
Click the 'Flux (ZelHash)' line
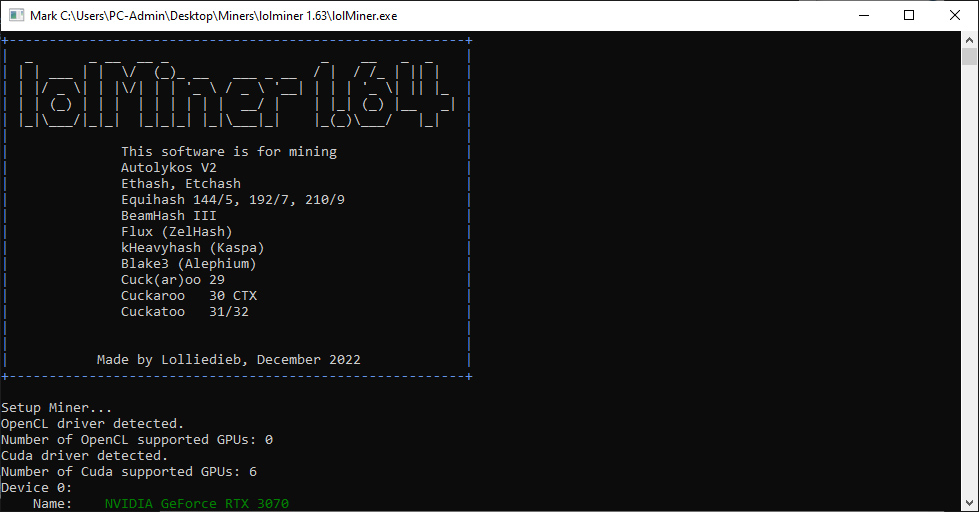click(x=177, y=232)
